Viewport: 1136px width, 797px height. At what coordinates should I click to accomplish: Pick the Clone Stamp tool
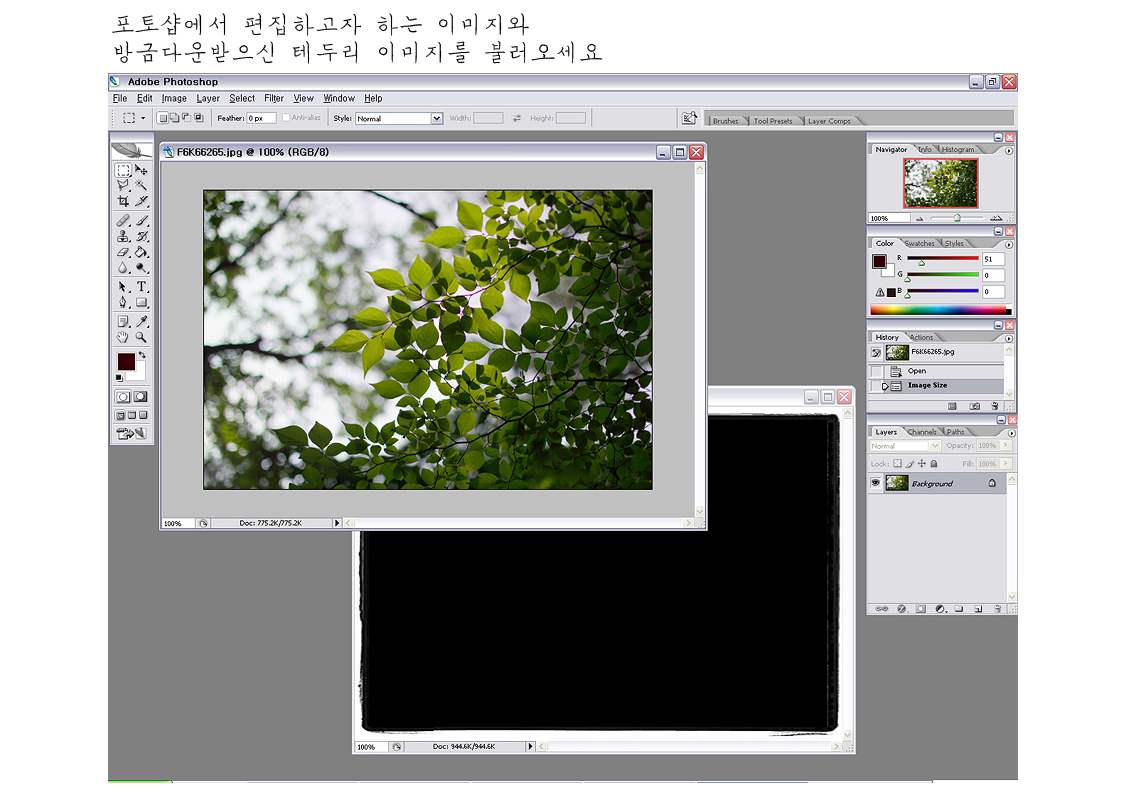click(123, 237)
